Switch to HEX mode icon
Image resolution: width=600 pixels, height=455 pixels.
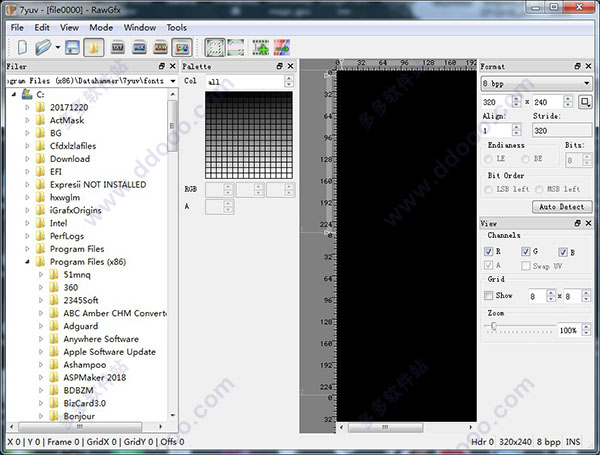[x=139, y=47]
